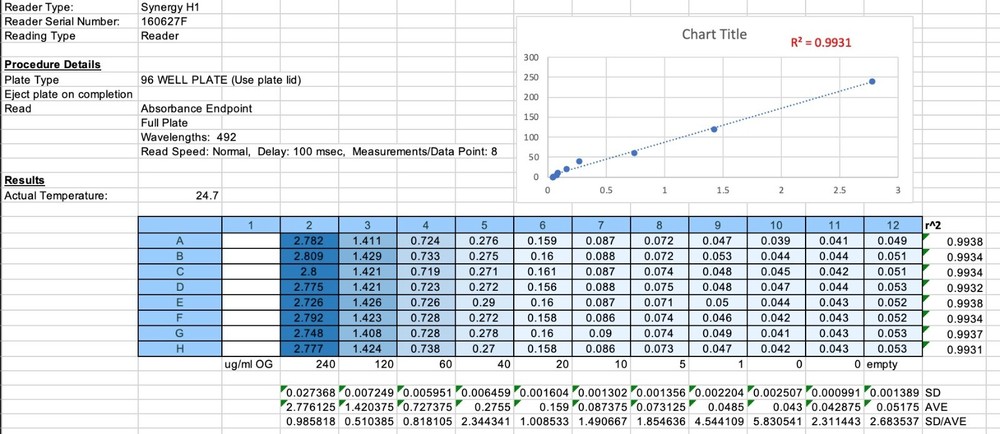Screen dimensions: 1000x434
Task: Click the dark blue cell containing 2.809
Action: (x=310, y=256)
